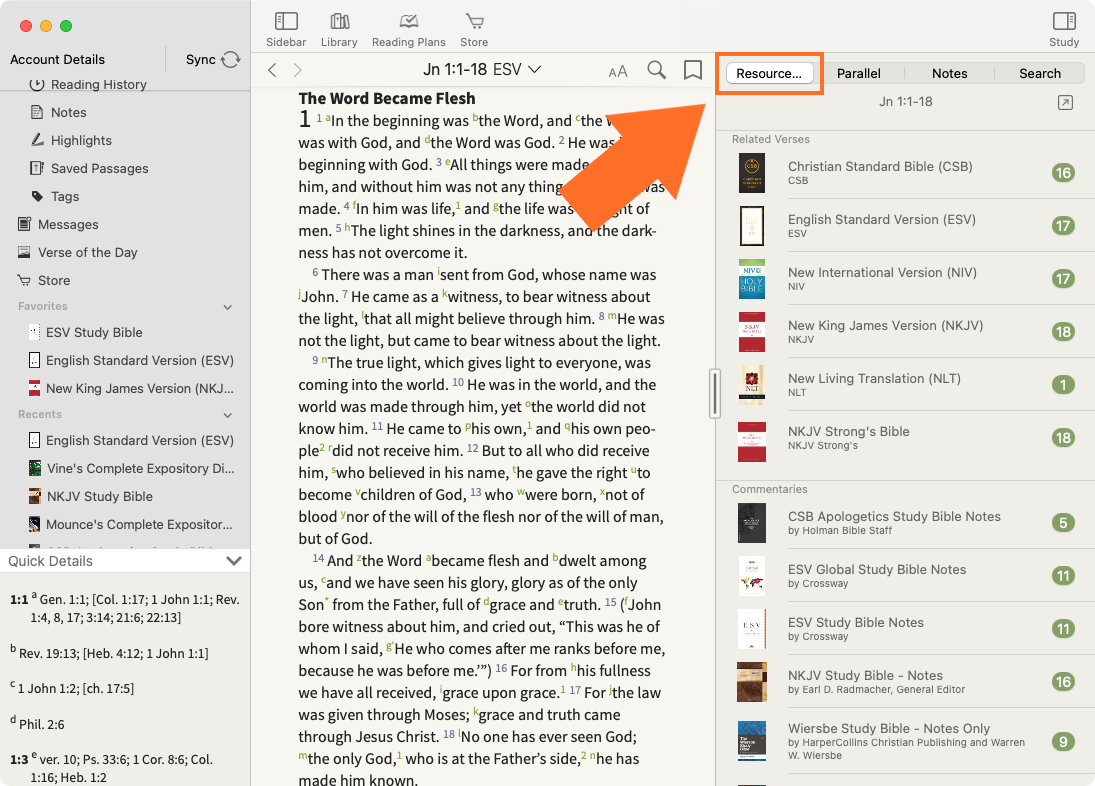The width and height of the screenshot is (1095, 786).
Task: Open New International Version (NIV) result
Action: tap(906, 279)
